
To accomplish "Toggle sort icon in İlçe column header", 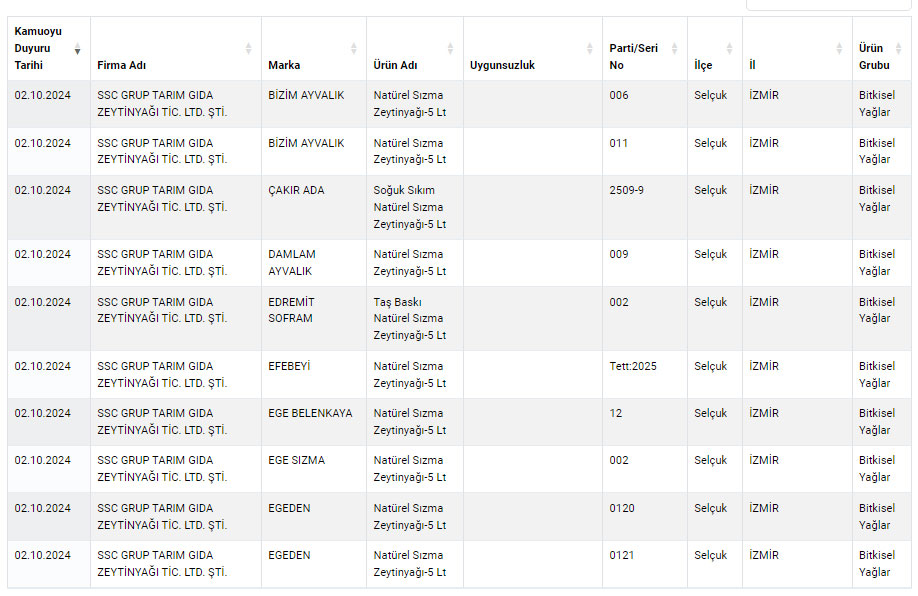I will tap(729, 49).
